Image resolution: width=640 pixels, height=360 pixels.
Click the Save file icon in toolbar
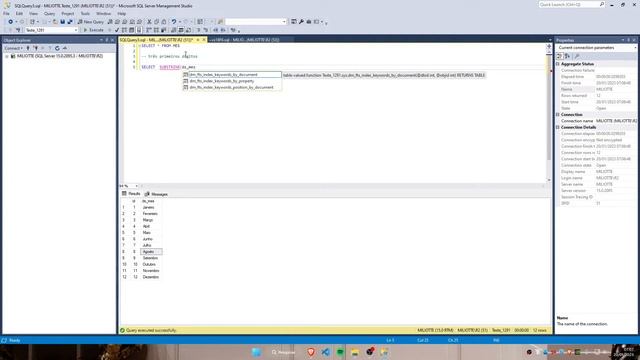tap(62, 22)
